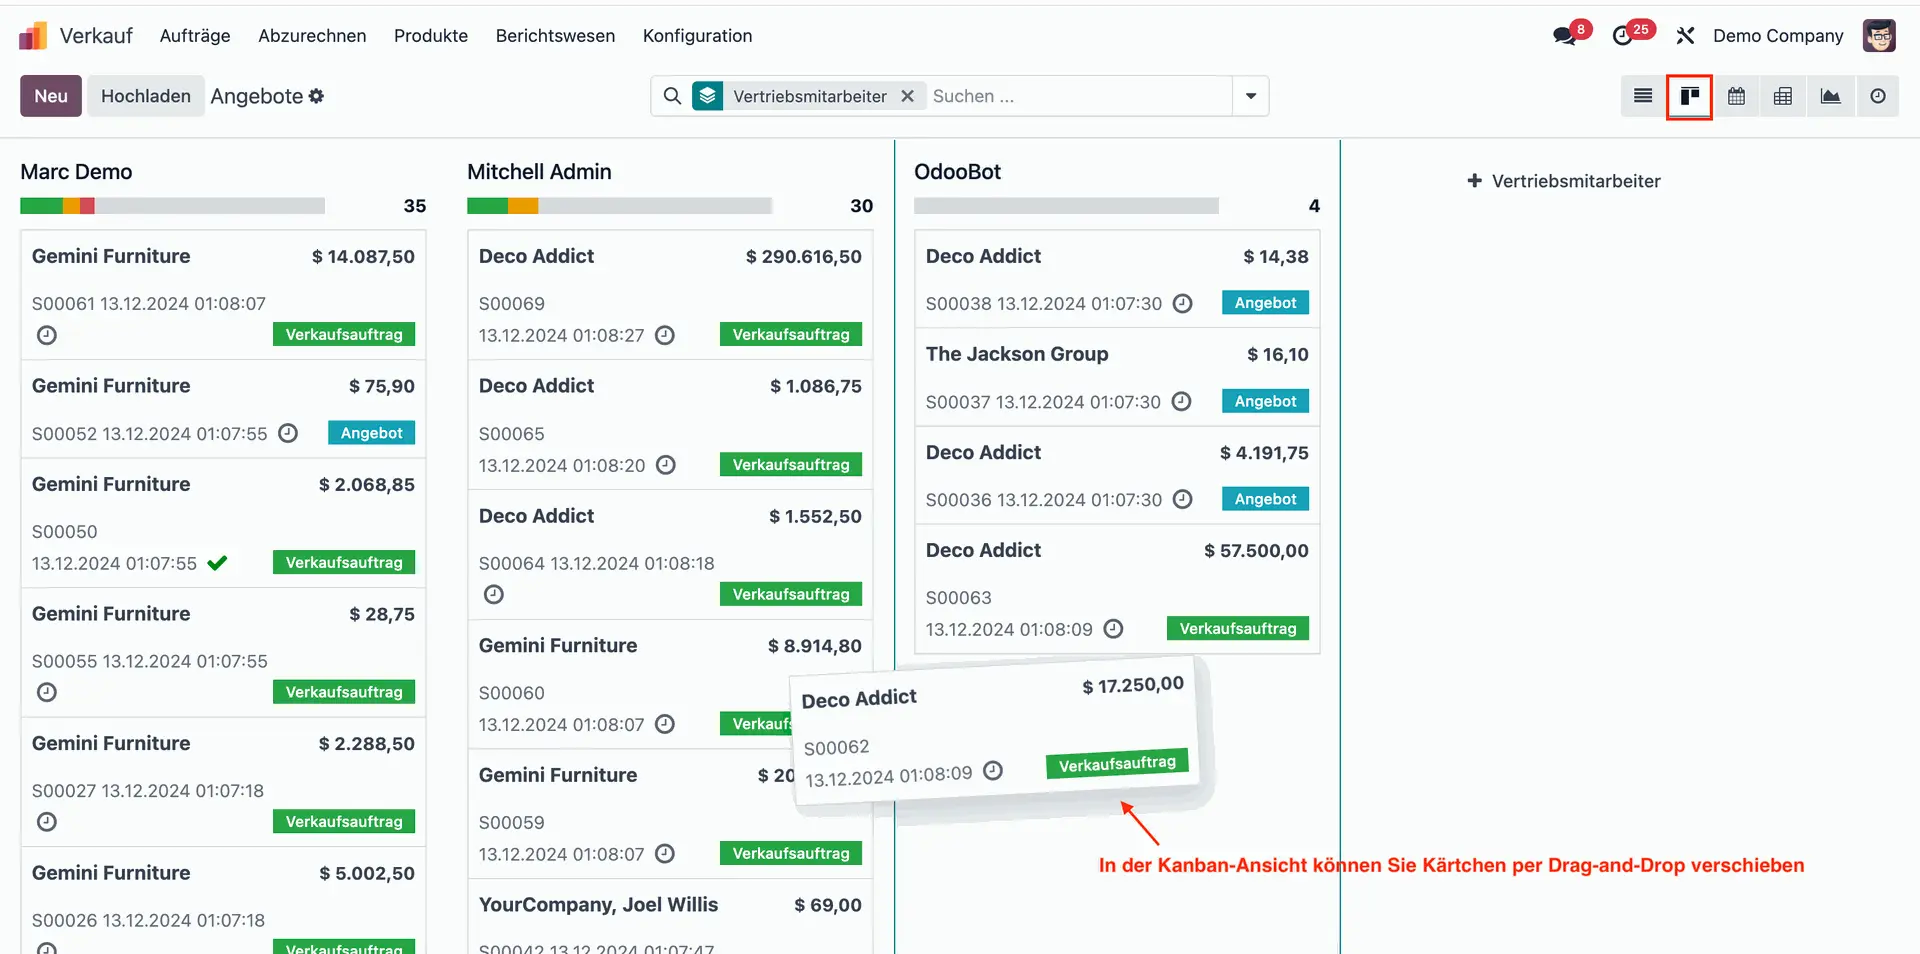Click activity clock on S00038 card

tap(1183, 303)
